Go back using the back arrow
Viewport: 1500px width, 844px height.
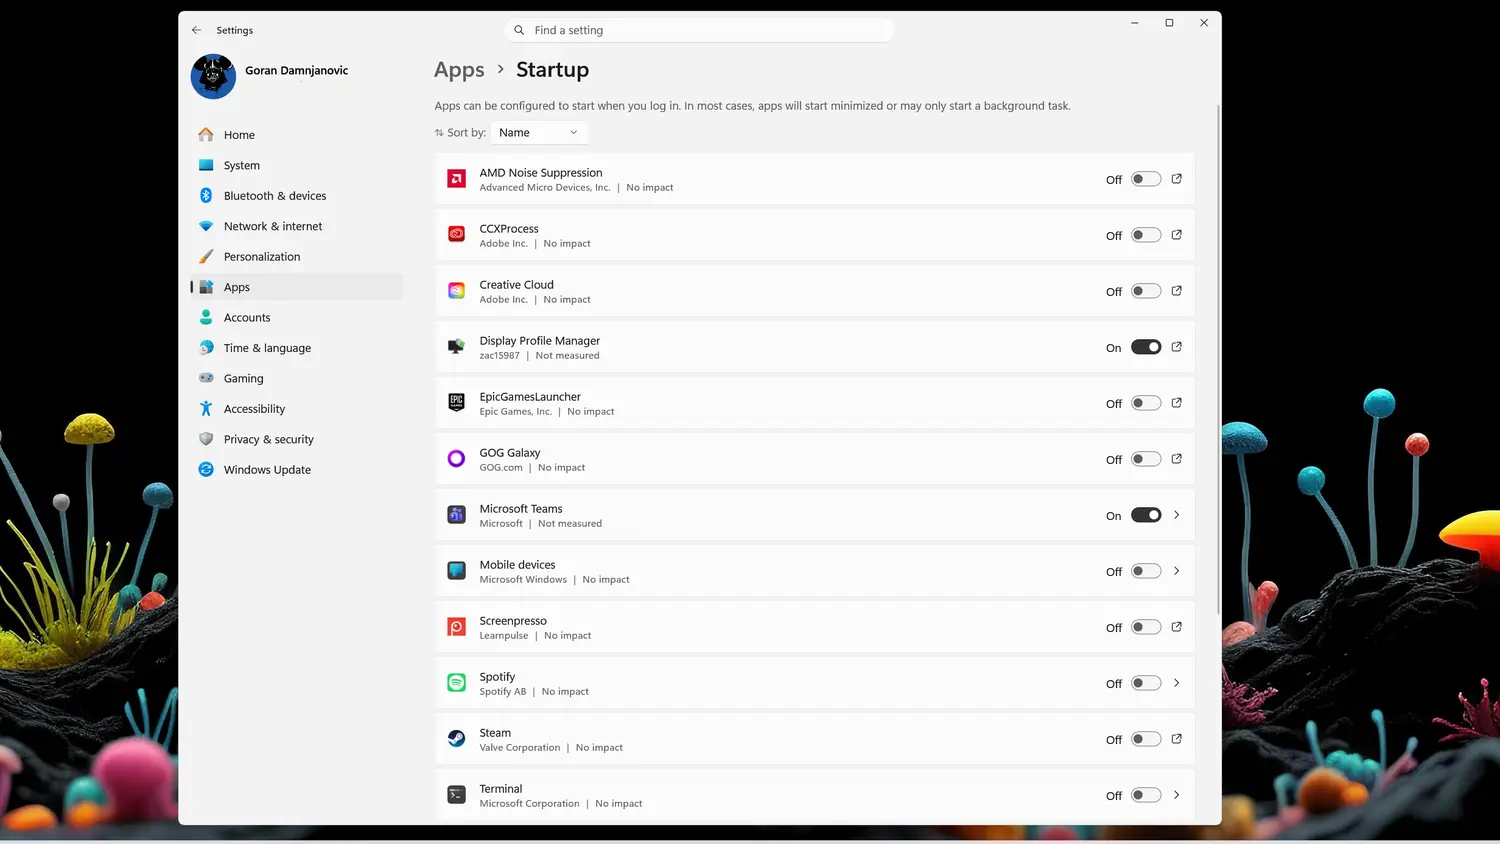pos(196,30)
